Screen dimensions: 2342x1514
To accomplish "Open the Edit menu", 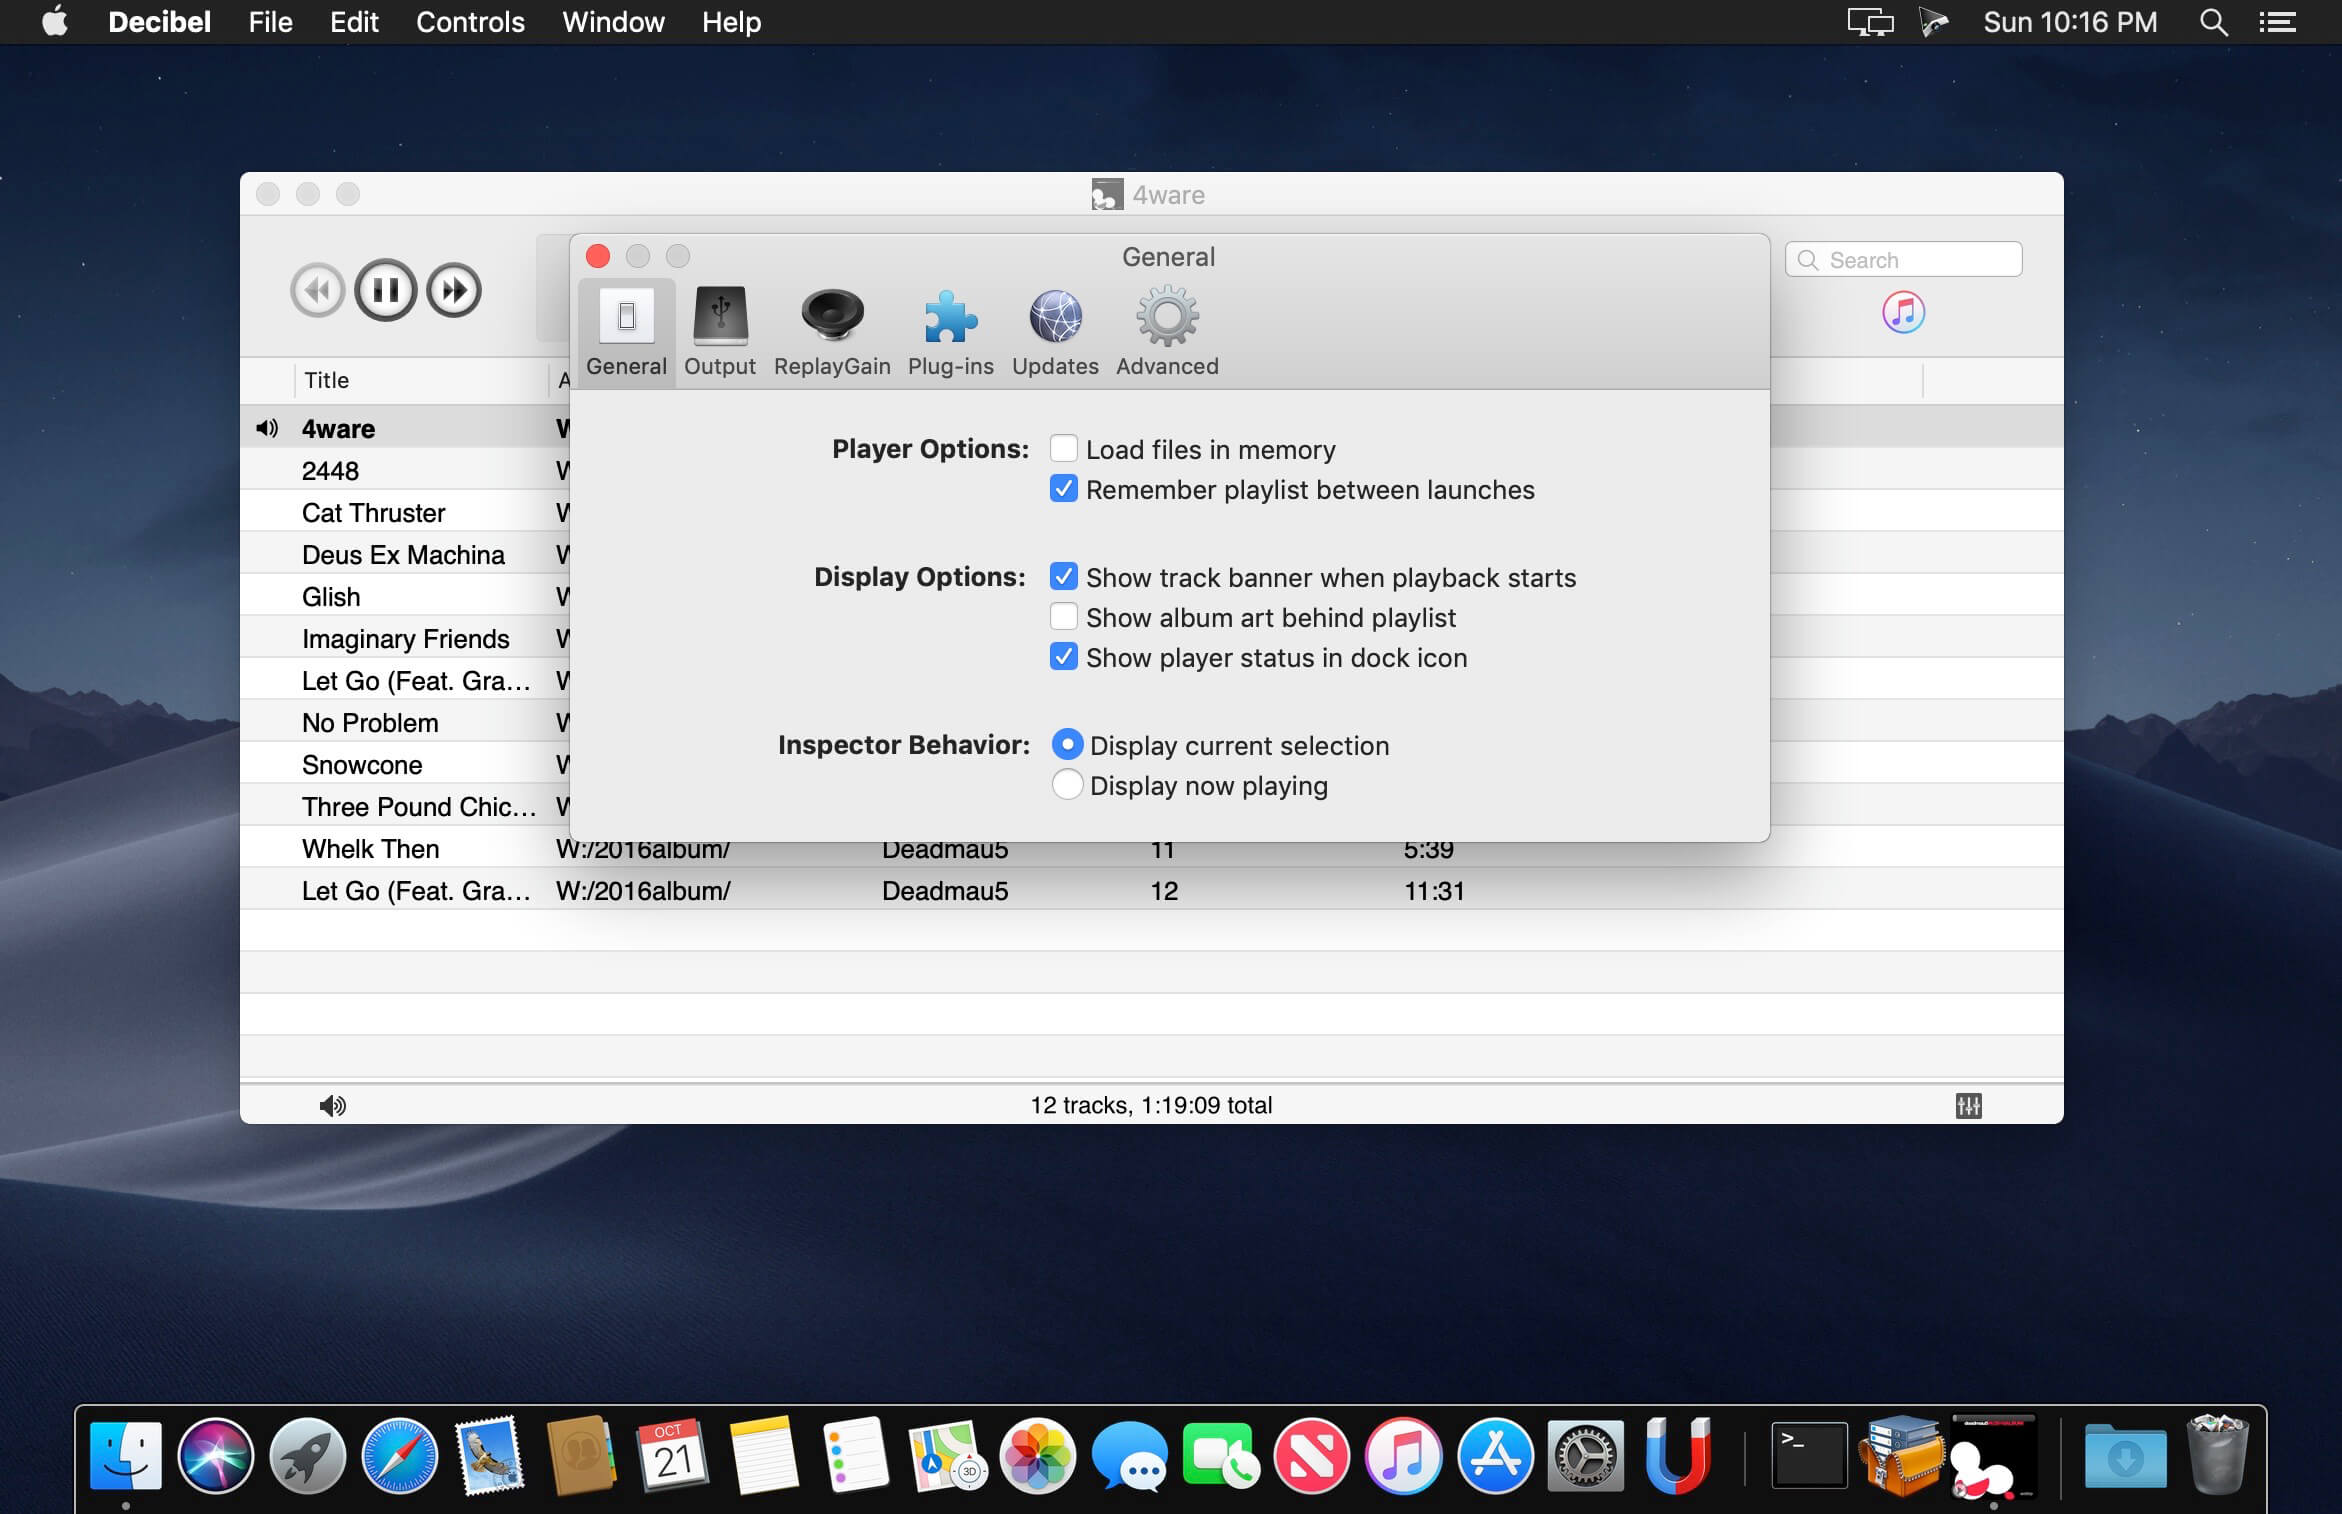I will [354, 22].
